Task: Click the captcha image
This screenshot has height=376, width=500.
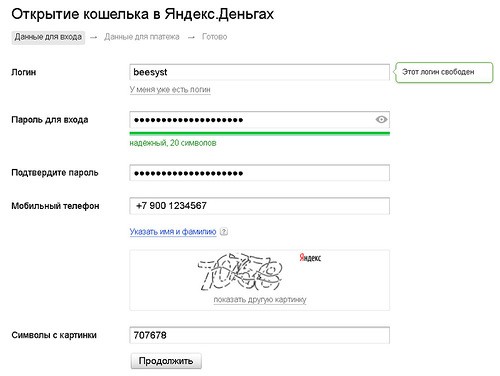Action: point(240,271)
